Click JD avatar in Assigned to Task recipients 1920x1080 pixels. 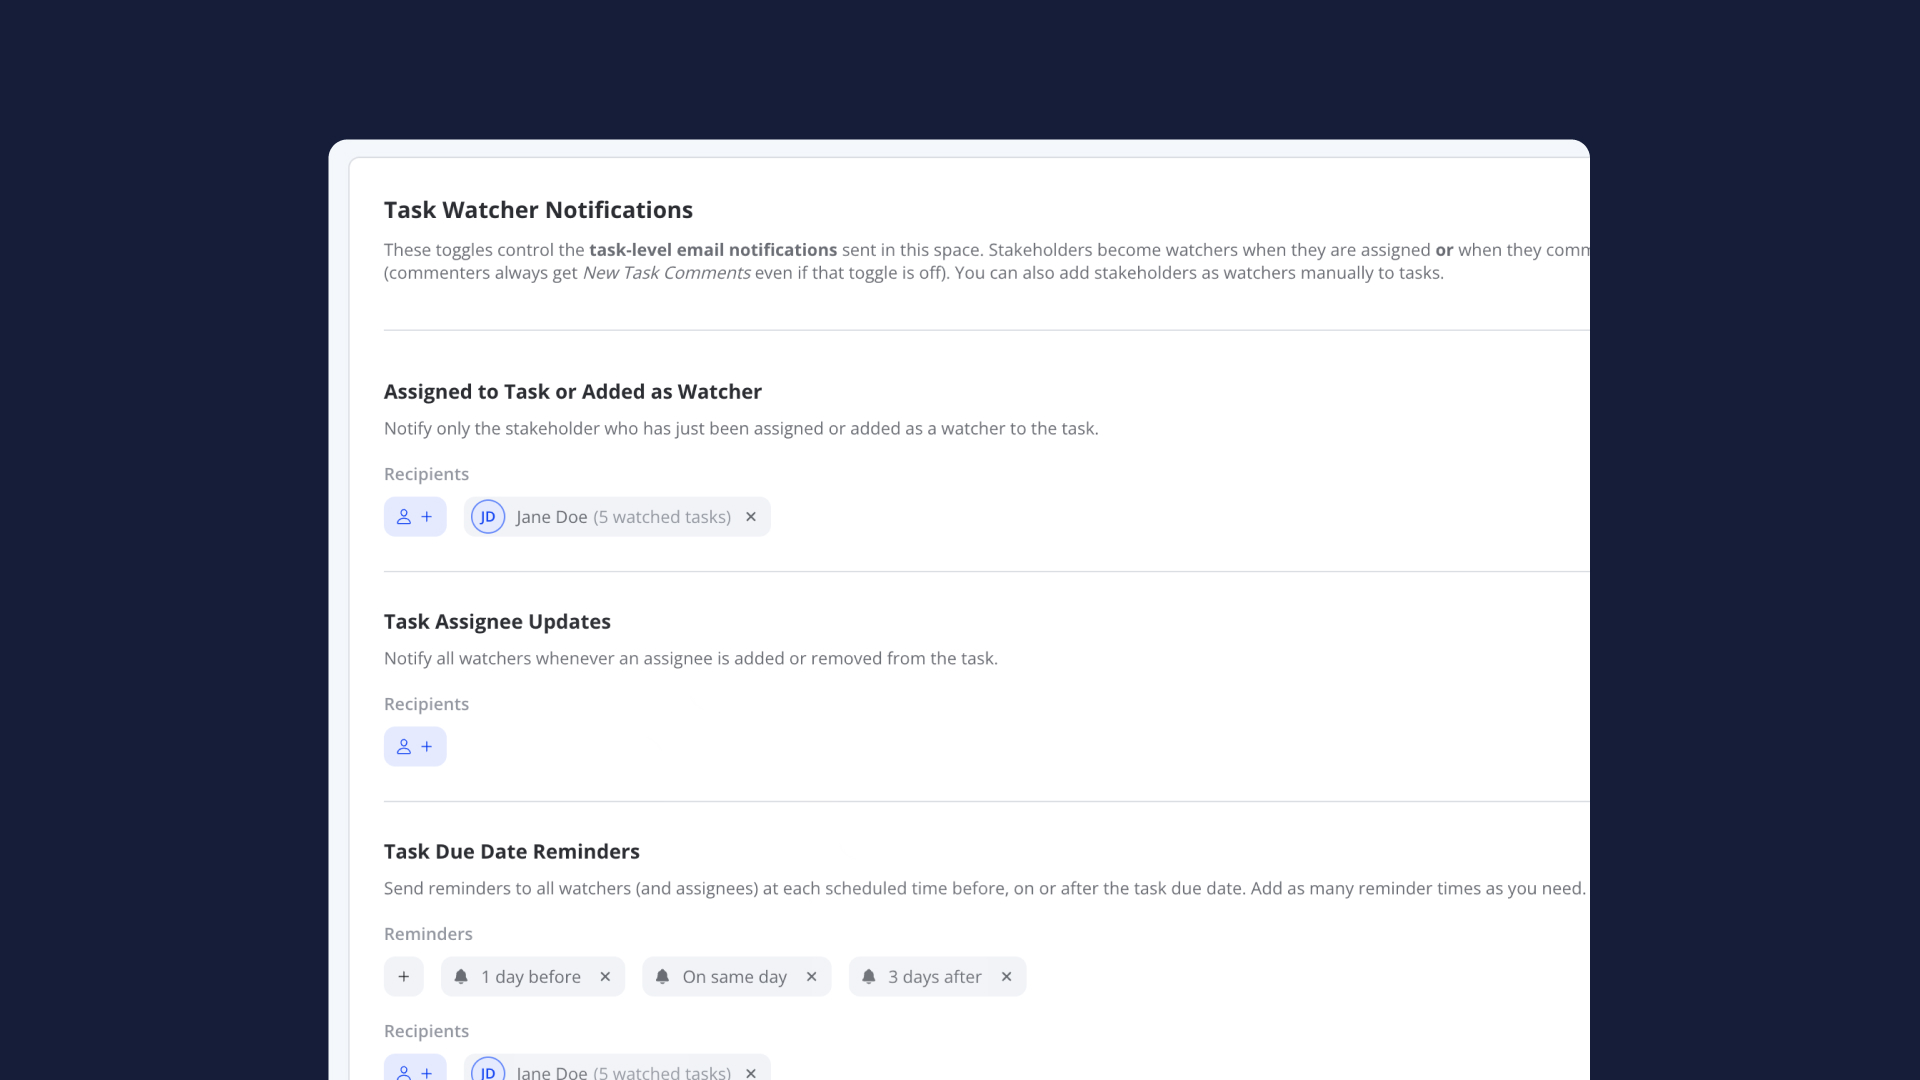click(488, 517)
